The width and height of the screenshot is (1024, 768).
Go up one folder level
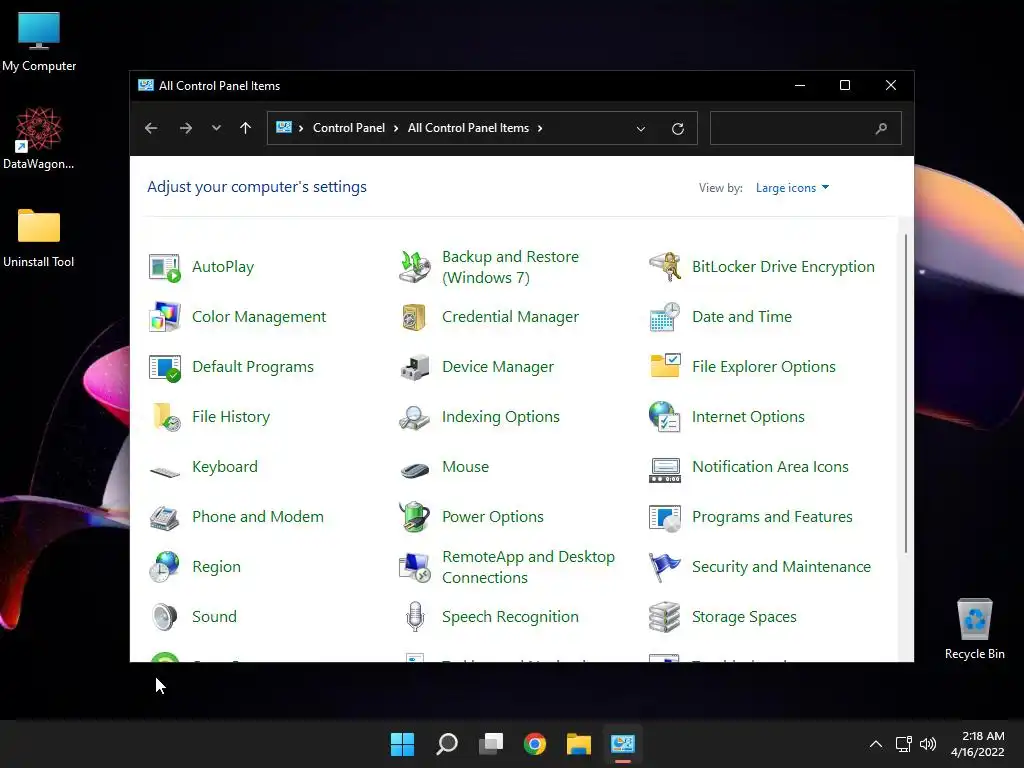[246, 128]
